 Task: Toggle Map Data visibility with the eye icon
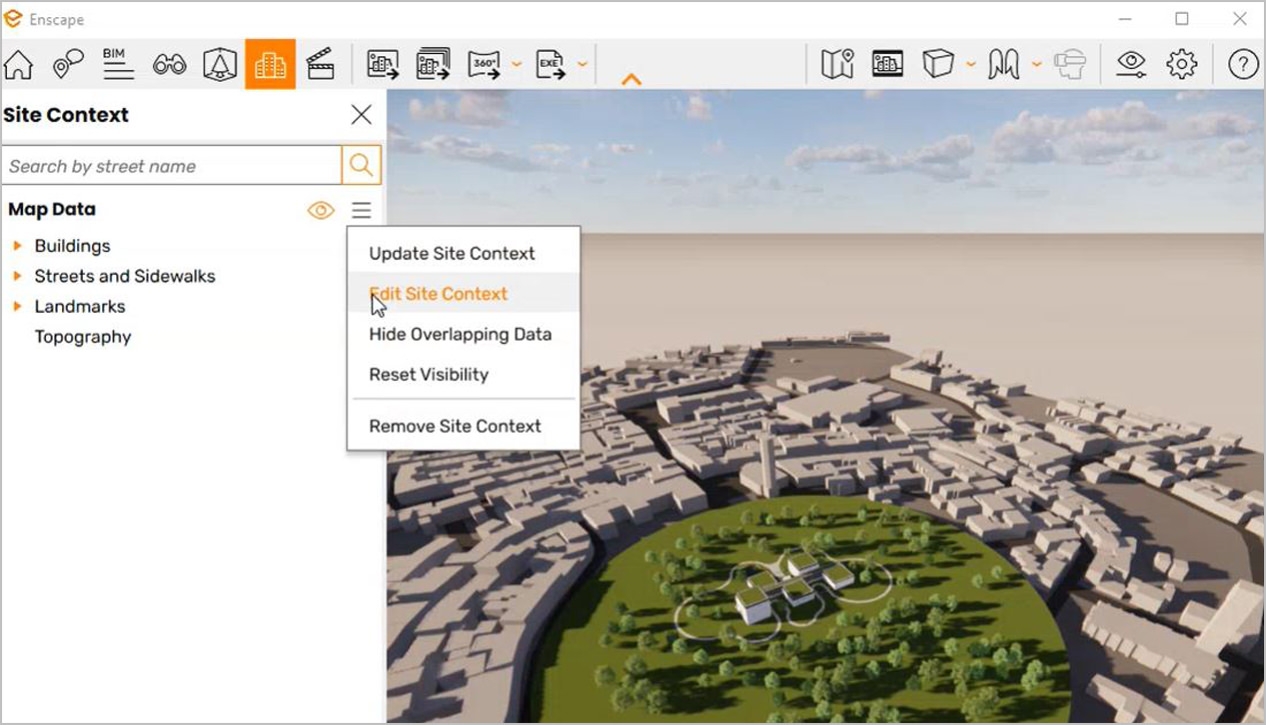320,210
